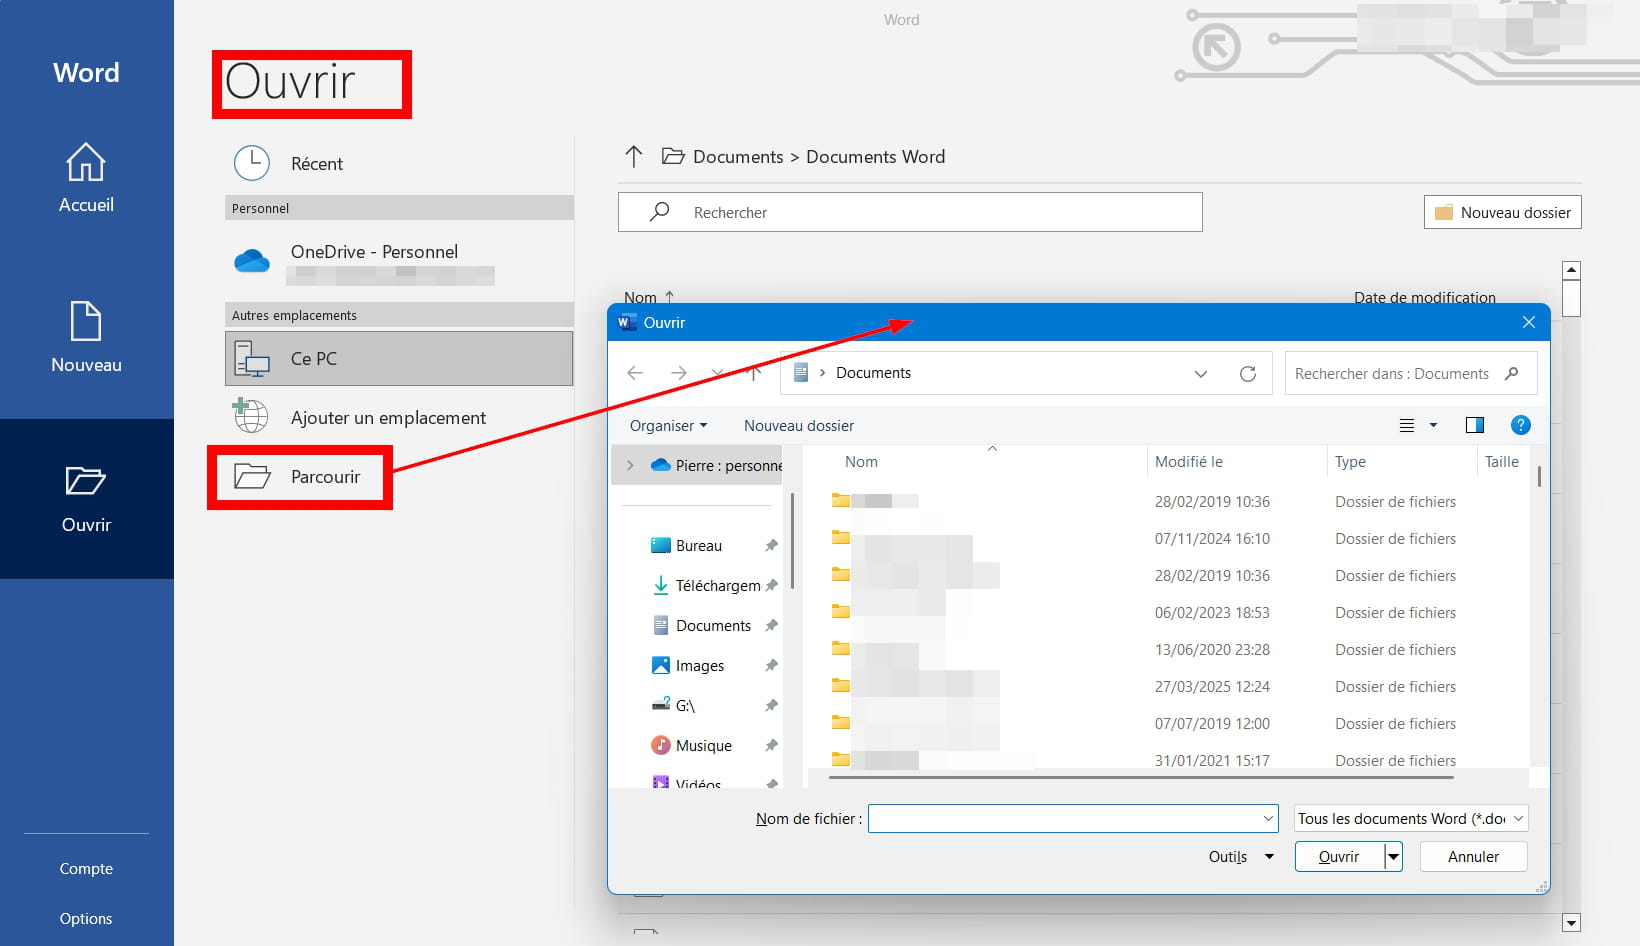Choose Ce PC location
The height and width of the screenshot is (946, 1640).
point(399,358)
